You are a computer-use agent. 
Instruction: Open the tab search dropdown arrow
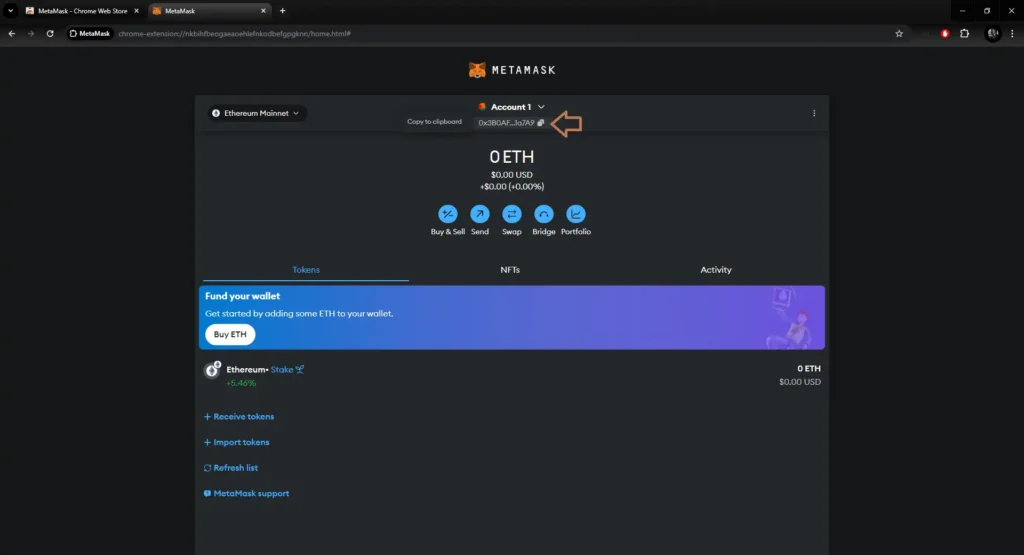10,10
